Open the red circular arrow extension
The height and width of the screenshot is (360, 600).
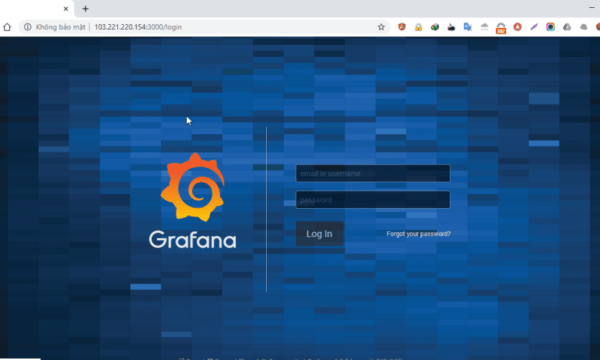click(517, 27)
